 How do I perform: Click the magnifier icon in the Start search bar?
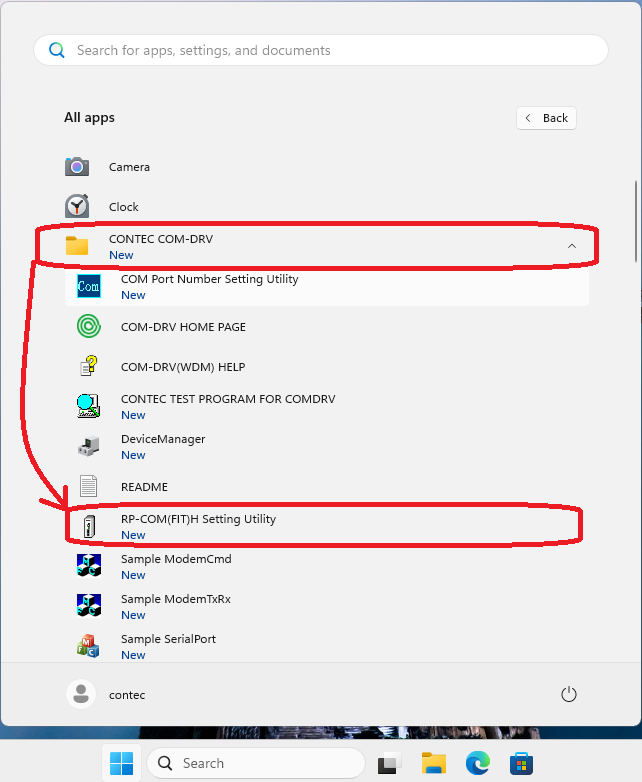pos(57,50)
